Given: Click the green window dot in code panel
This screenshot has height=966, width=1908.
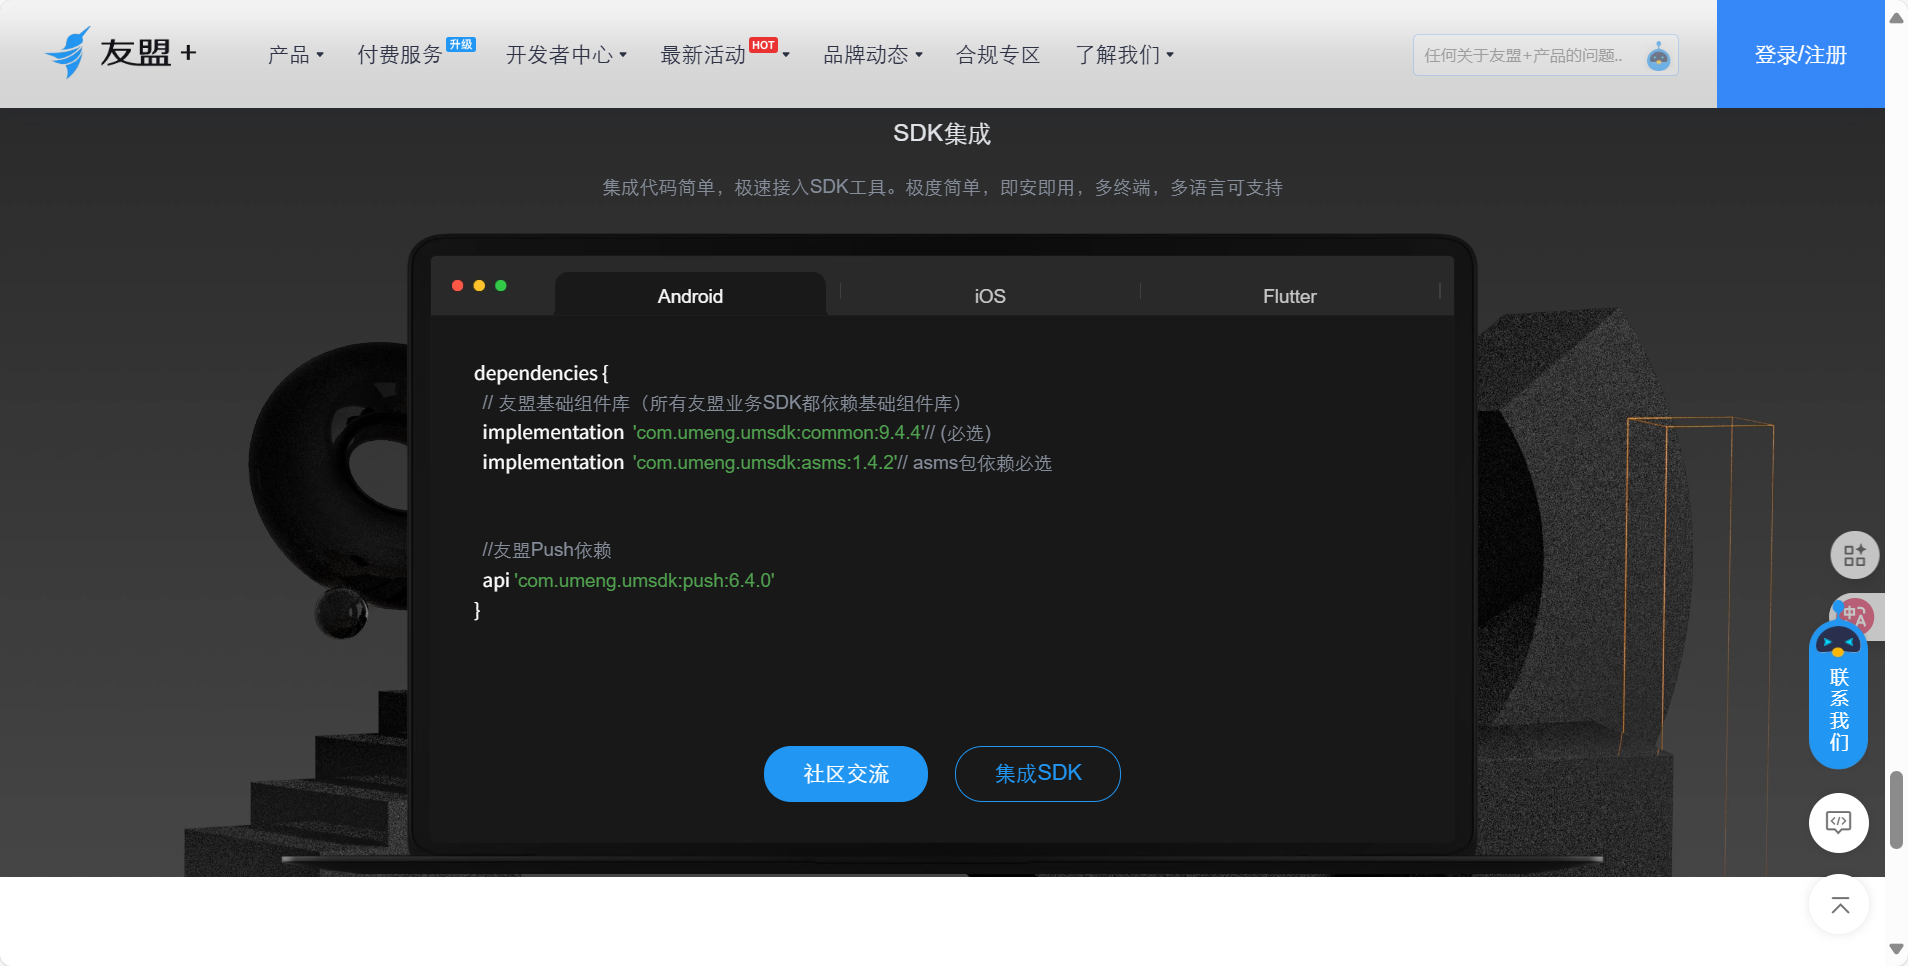Looking at the screenshot, I should click(501, 286).
